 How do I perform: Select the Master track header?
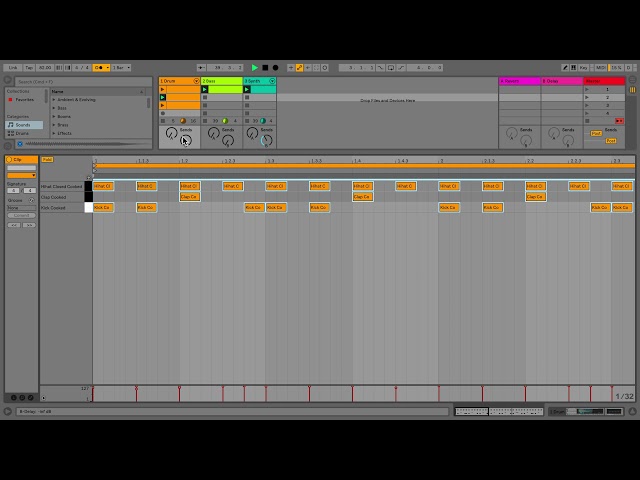(x=604, y=81)
